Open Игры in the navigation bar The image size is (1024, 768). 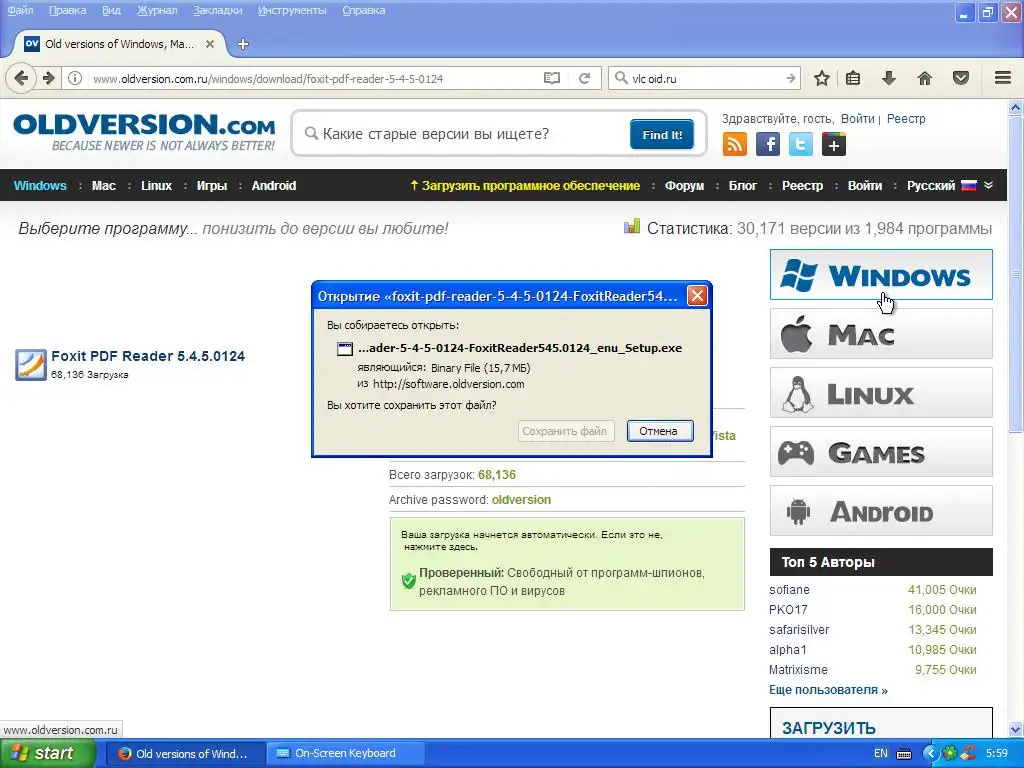point(212,185)
